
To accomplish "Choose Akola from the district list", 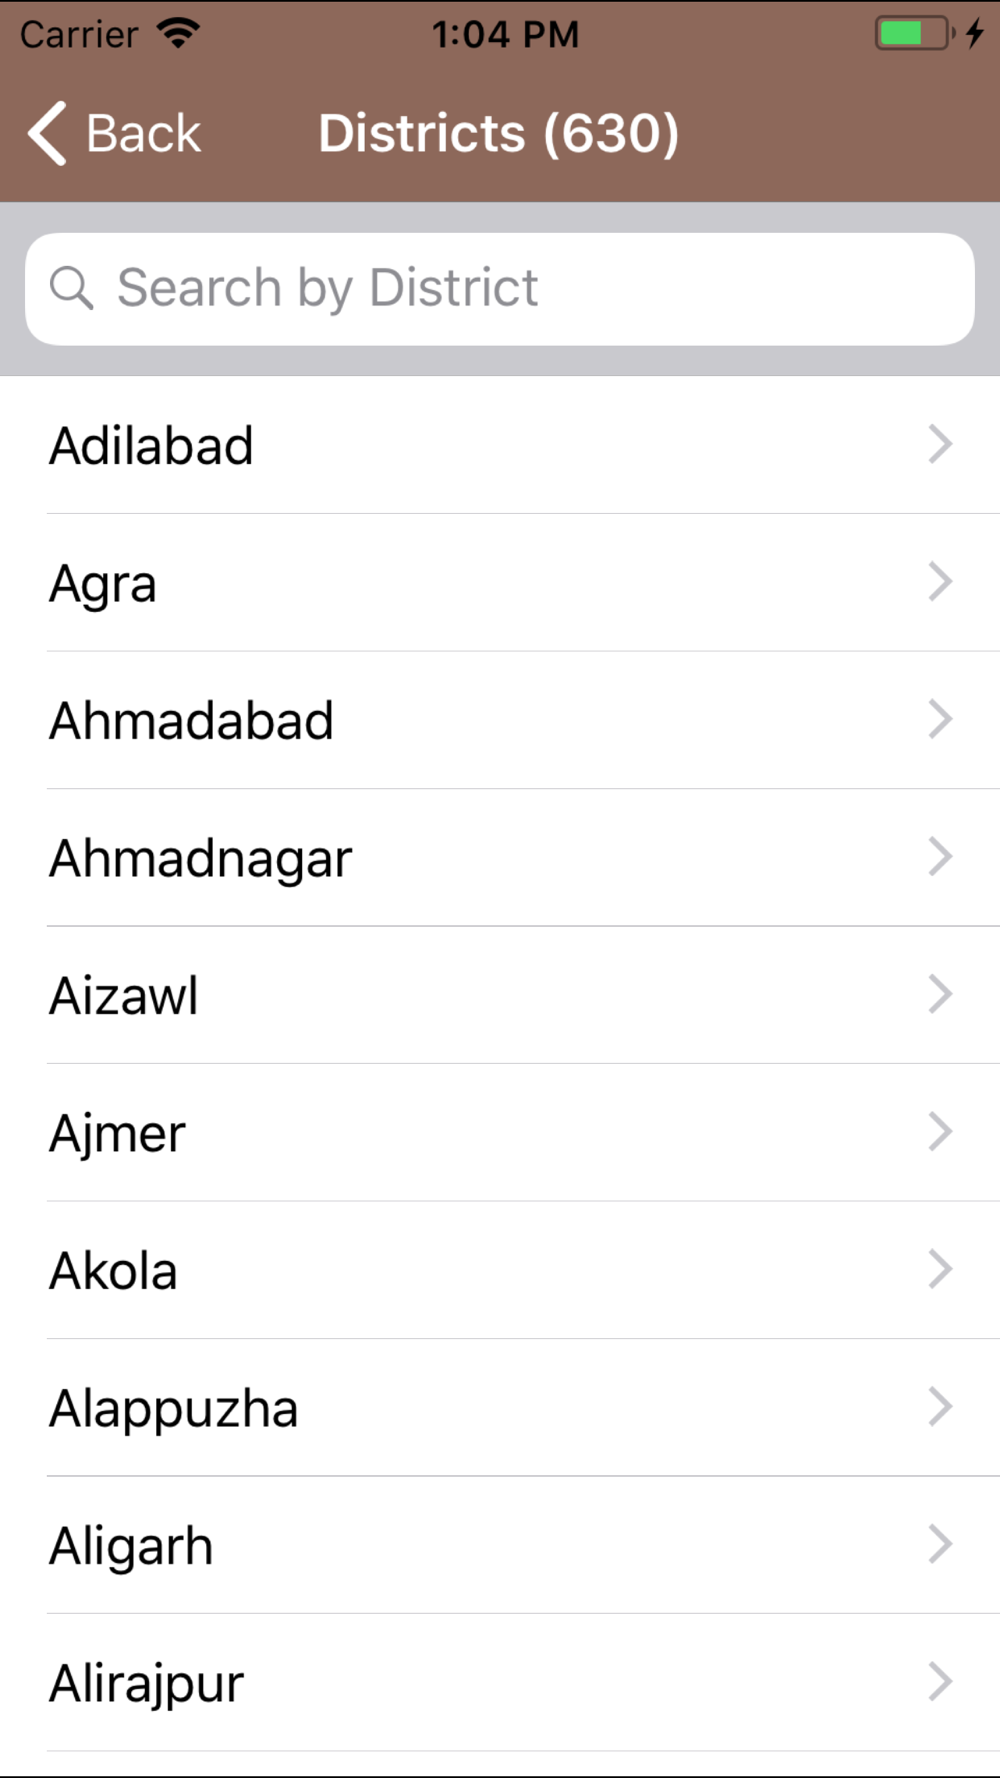I will 500,1270.
